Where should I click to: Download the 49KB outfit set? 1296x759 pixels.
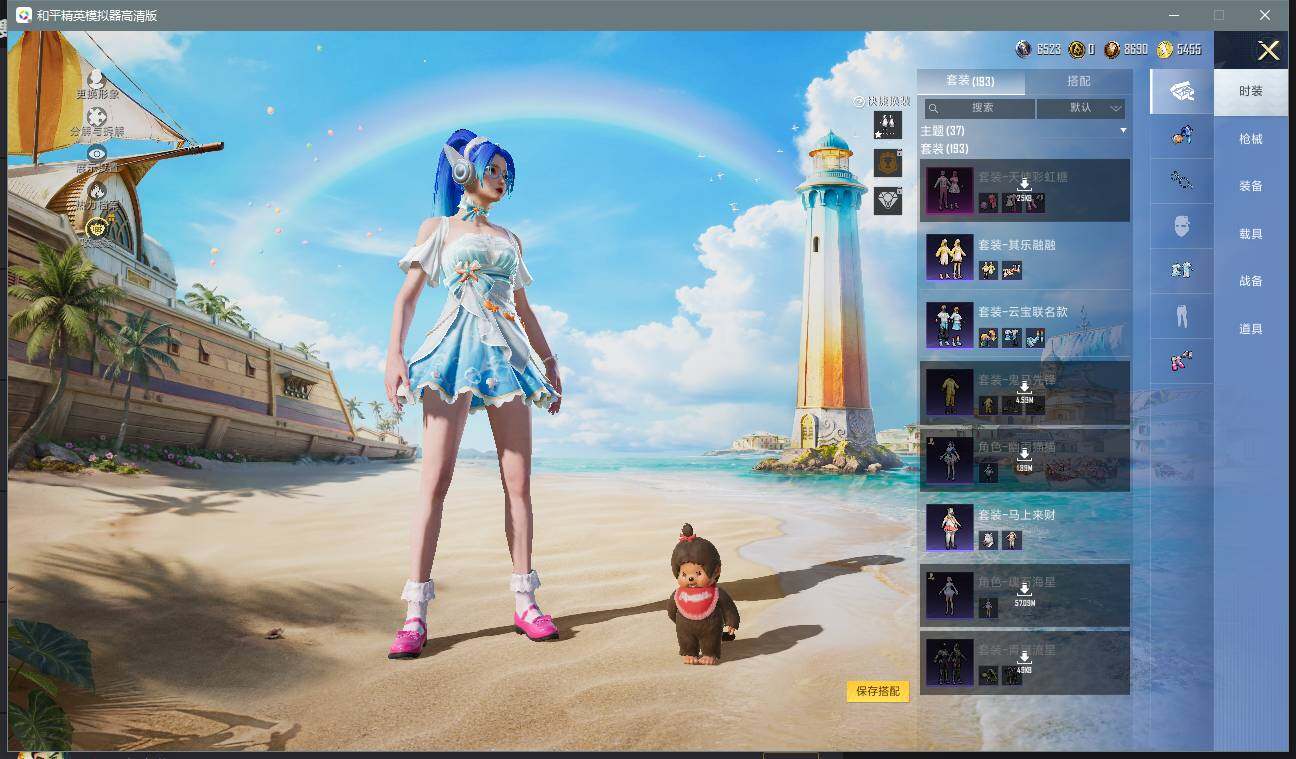(1024, 662)
